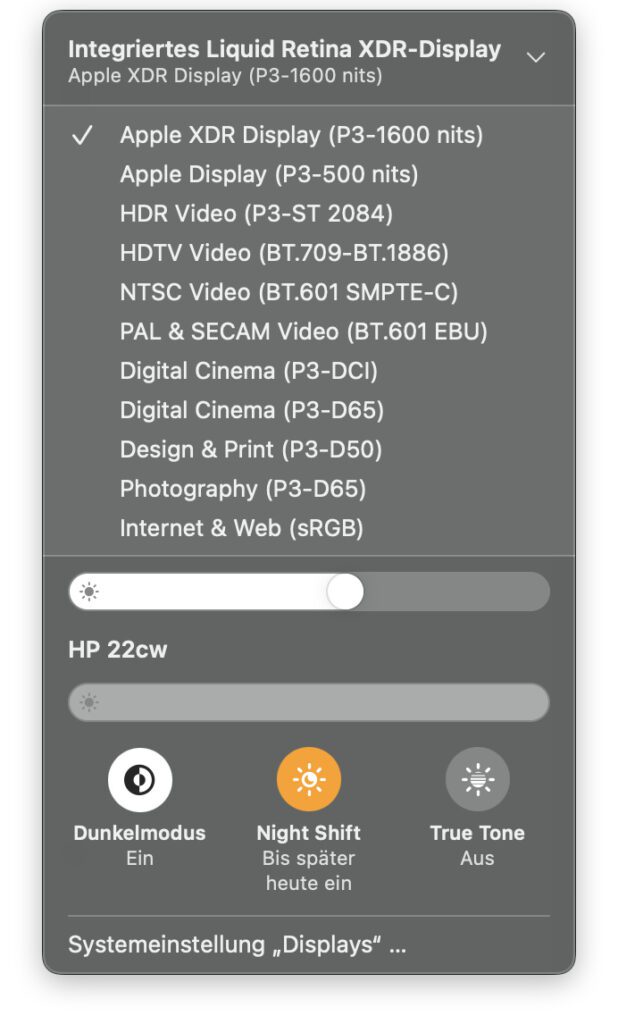
Task: Click the checkmark next to Apple XDR Display
Action: point(84,135)
